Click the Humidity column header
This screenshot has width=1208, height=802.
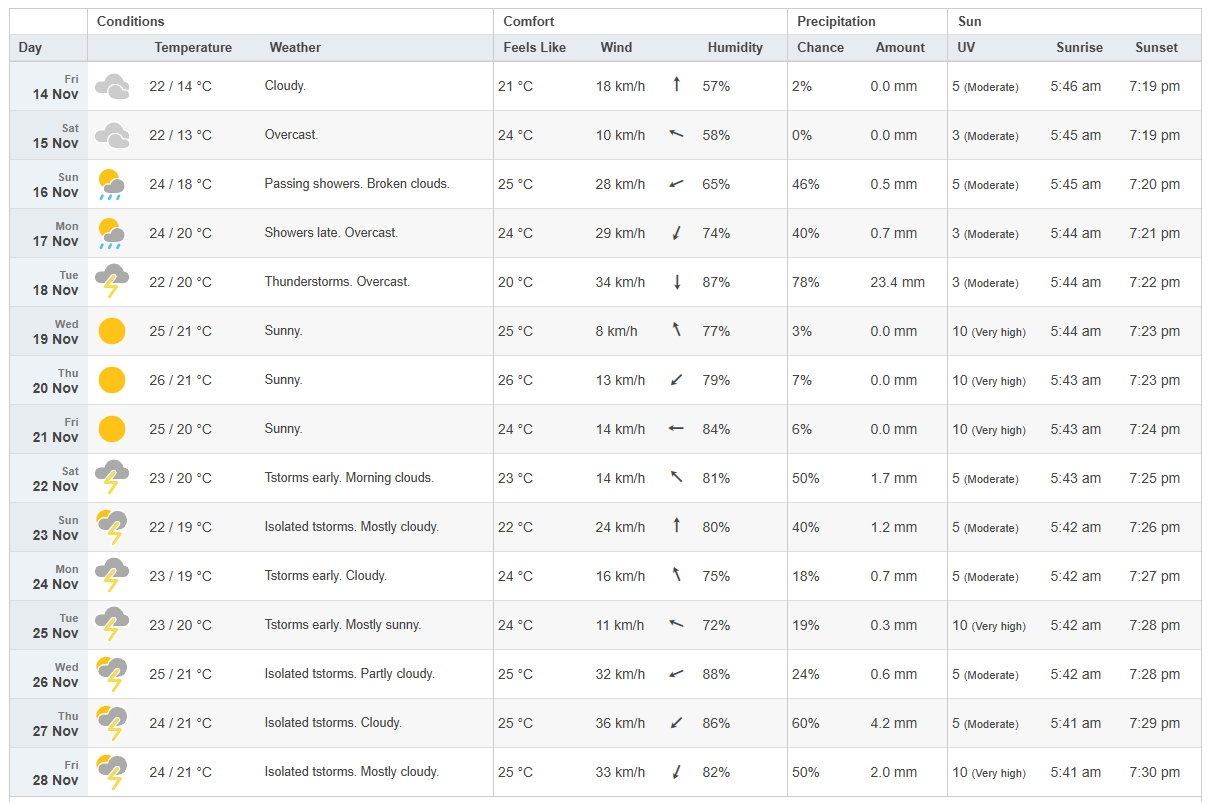tap(735, 47)
